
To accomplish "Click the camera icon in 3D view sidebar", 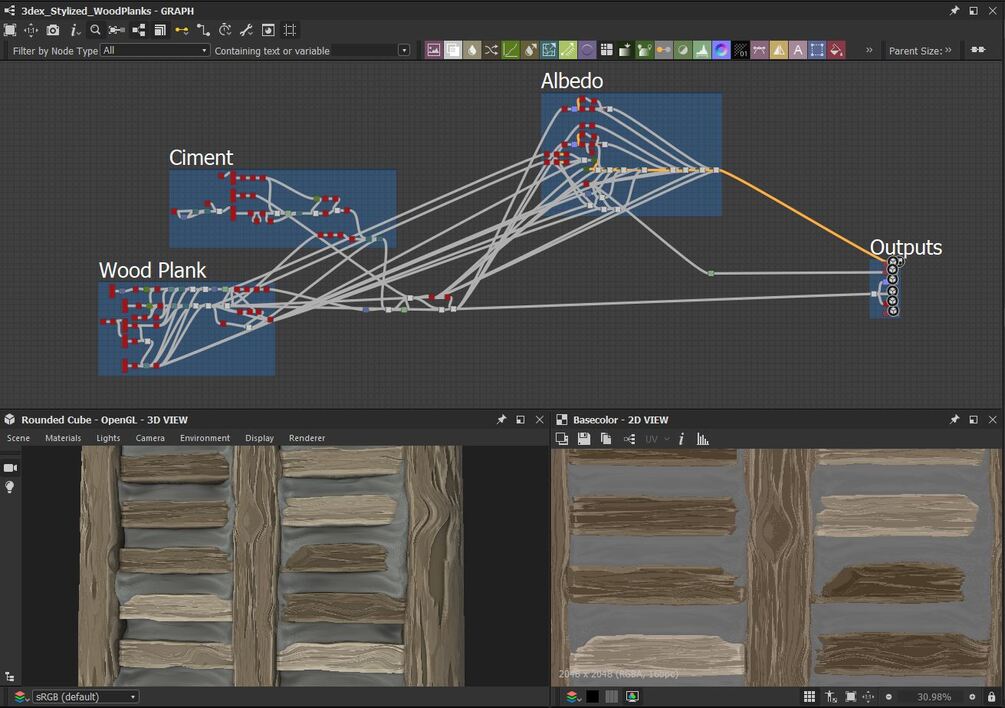I will [x=11, y=467].
